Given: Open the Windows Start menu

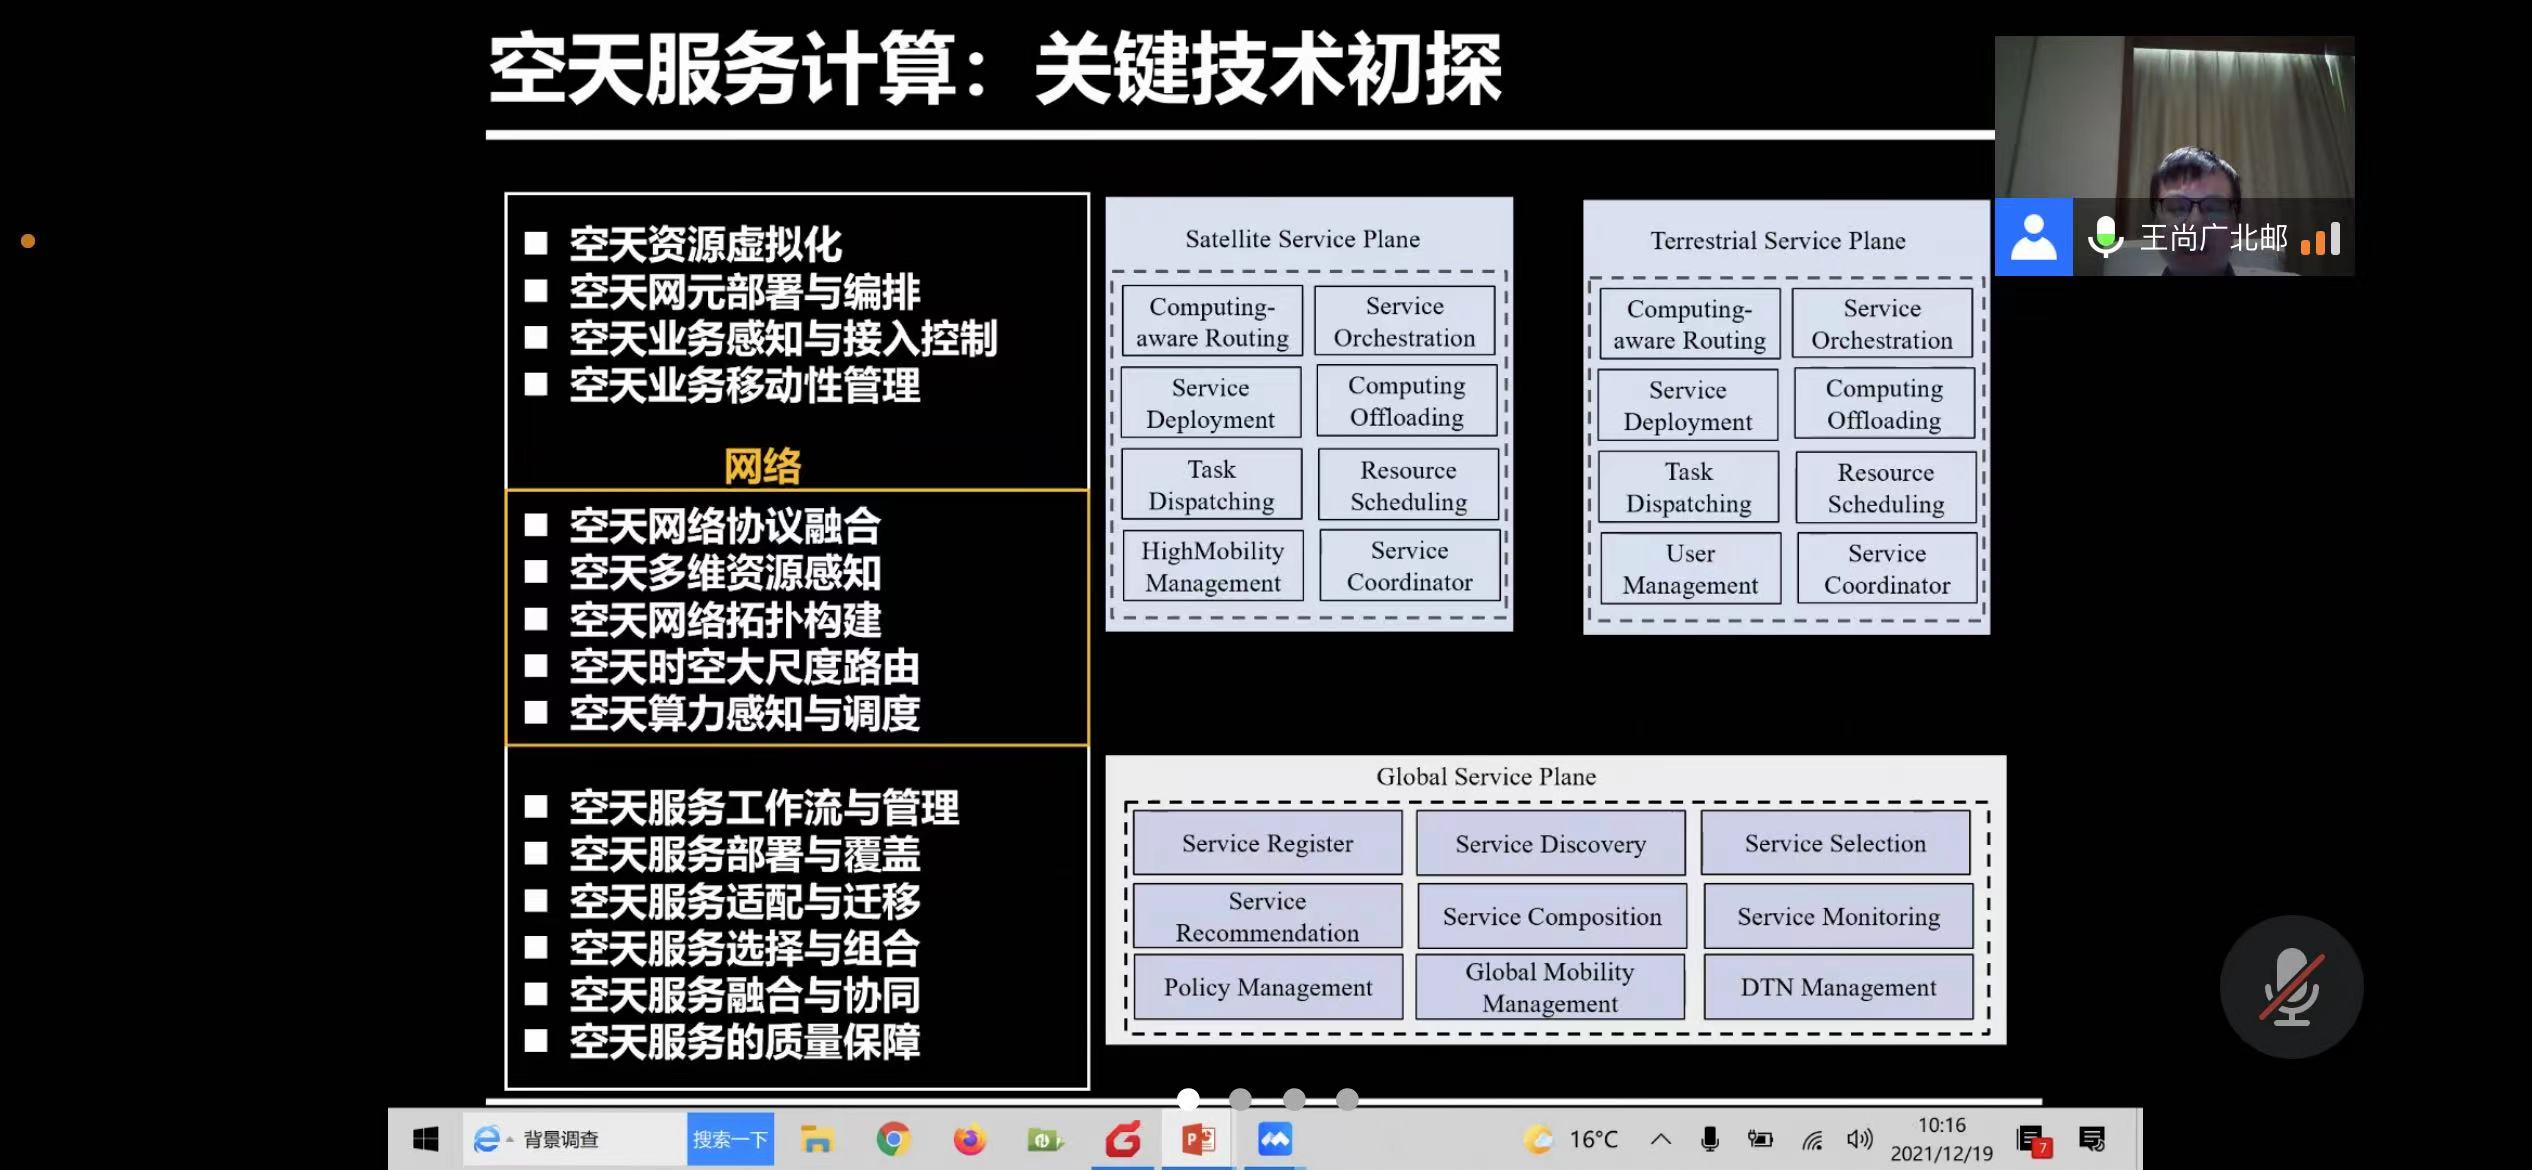Looking at the screenshot, I should coord(426,1139).
